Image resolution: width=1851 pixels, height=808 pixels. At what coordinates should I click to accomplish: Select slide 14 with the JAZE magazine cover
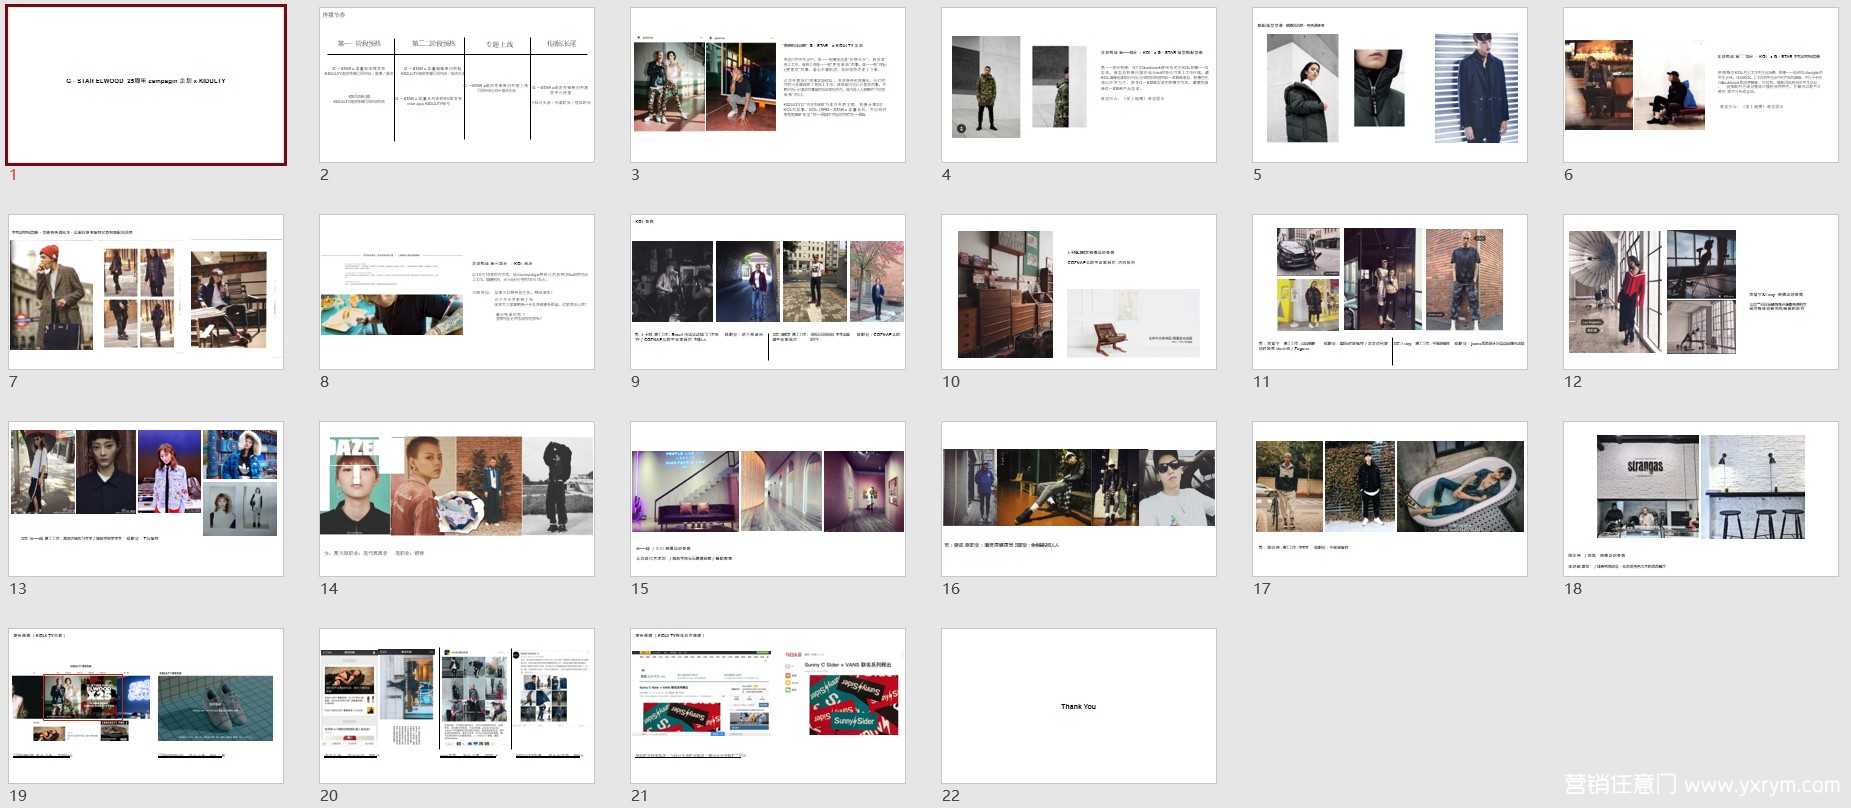[x=457, y=499]
